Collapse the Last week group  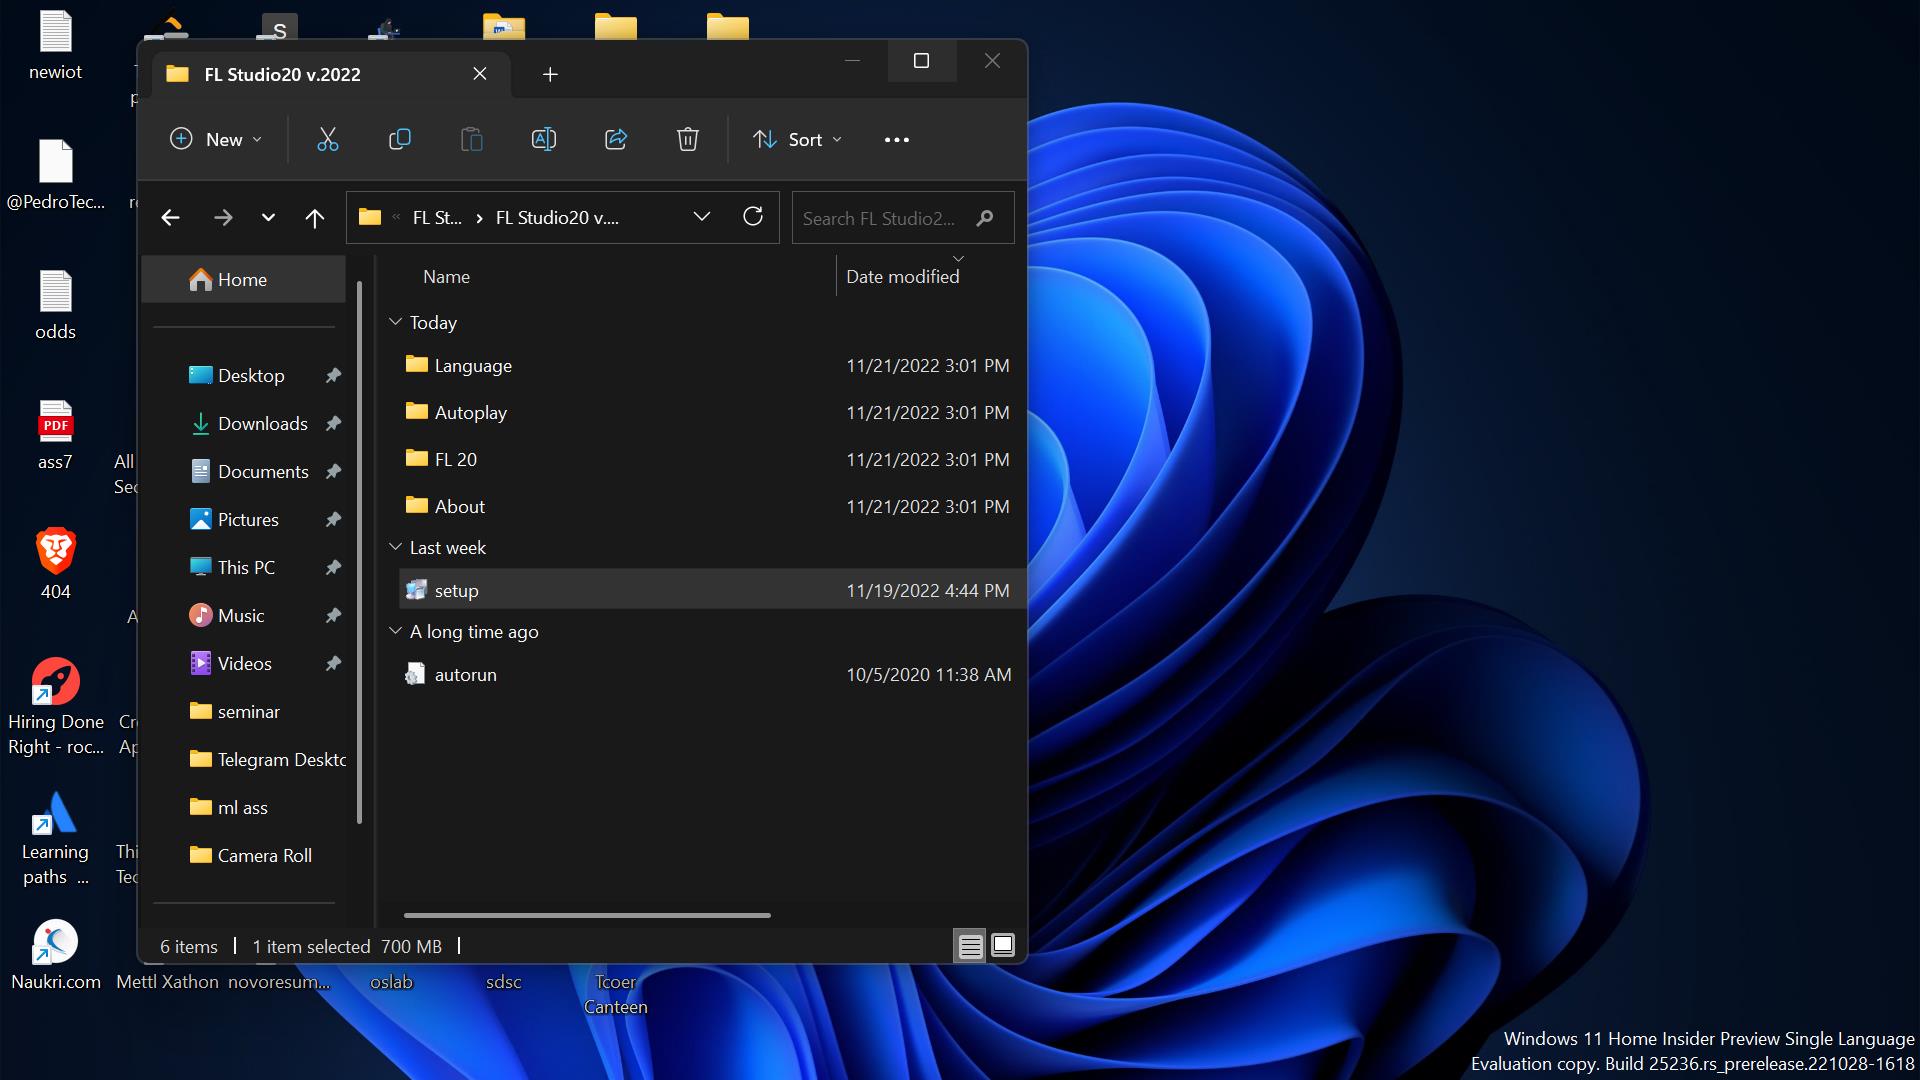click(x=395, y=547)
